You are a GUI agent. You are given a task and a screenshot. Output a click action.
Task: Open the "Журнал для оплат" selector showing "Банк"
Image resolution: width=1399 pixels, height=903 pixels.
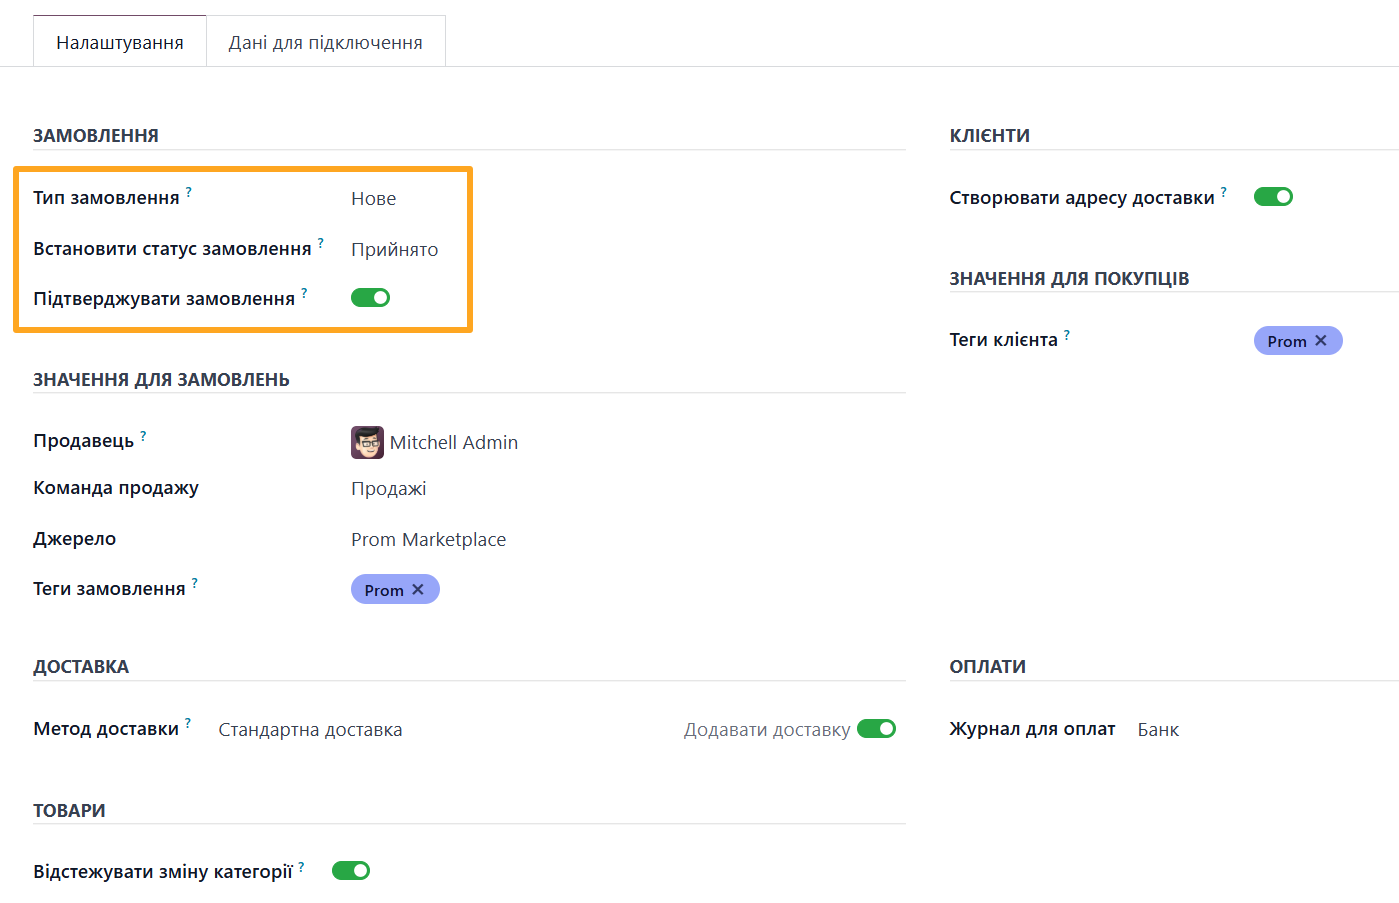tap(1157, 729)
